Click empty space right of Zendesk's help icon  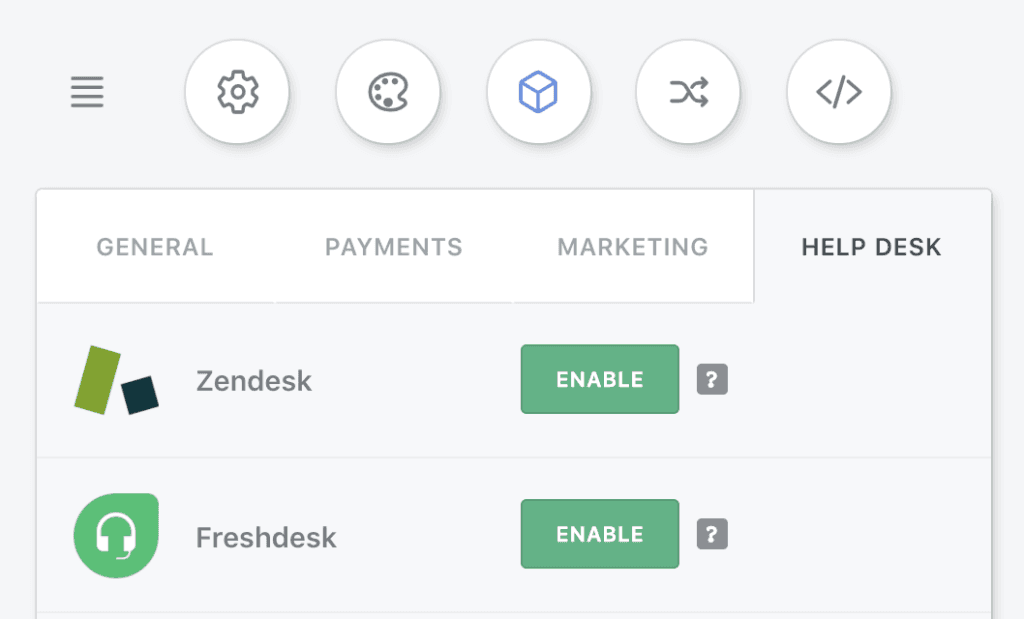[x=859, y=379]
